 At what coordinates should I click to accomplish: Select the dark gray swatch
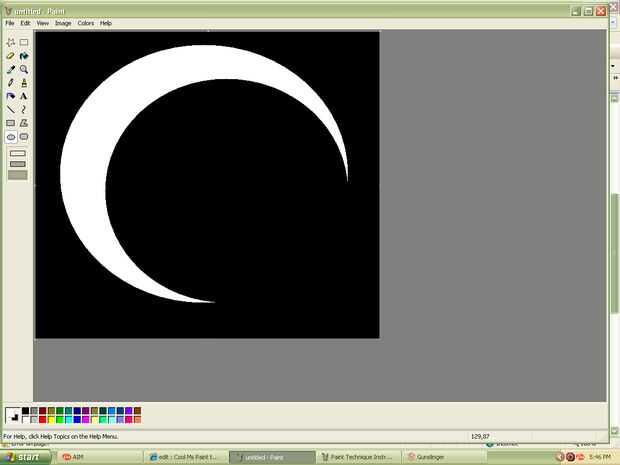(x=34, y=411)
